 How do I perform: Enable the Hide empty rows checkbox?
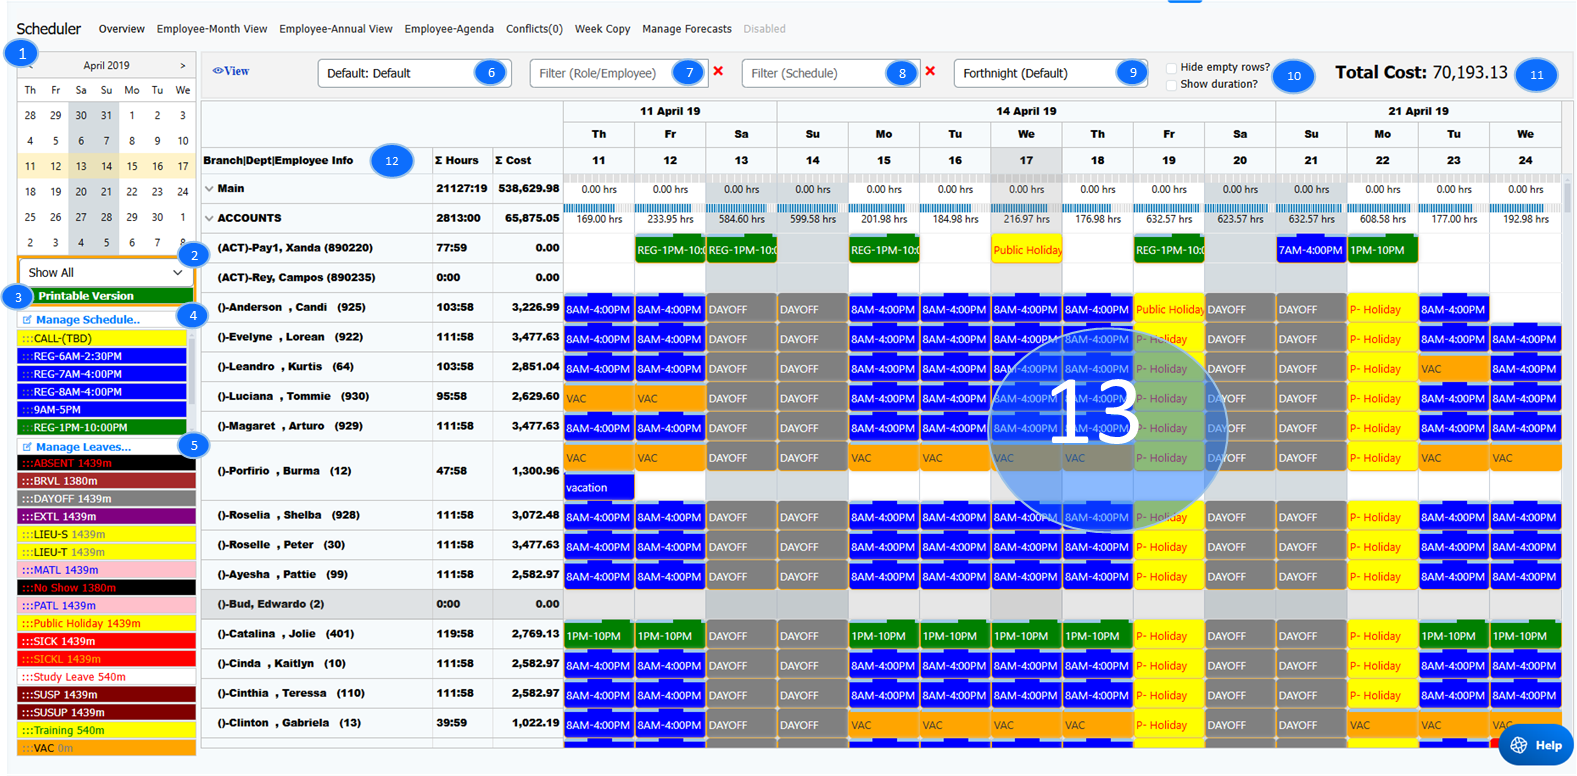[x=1171, y=68]
